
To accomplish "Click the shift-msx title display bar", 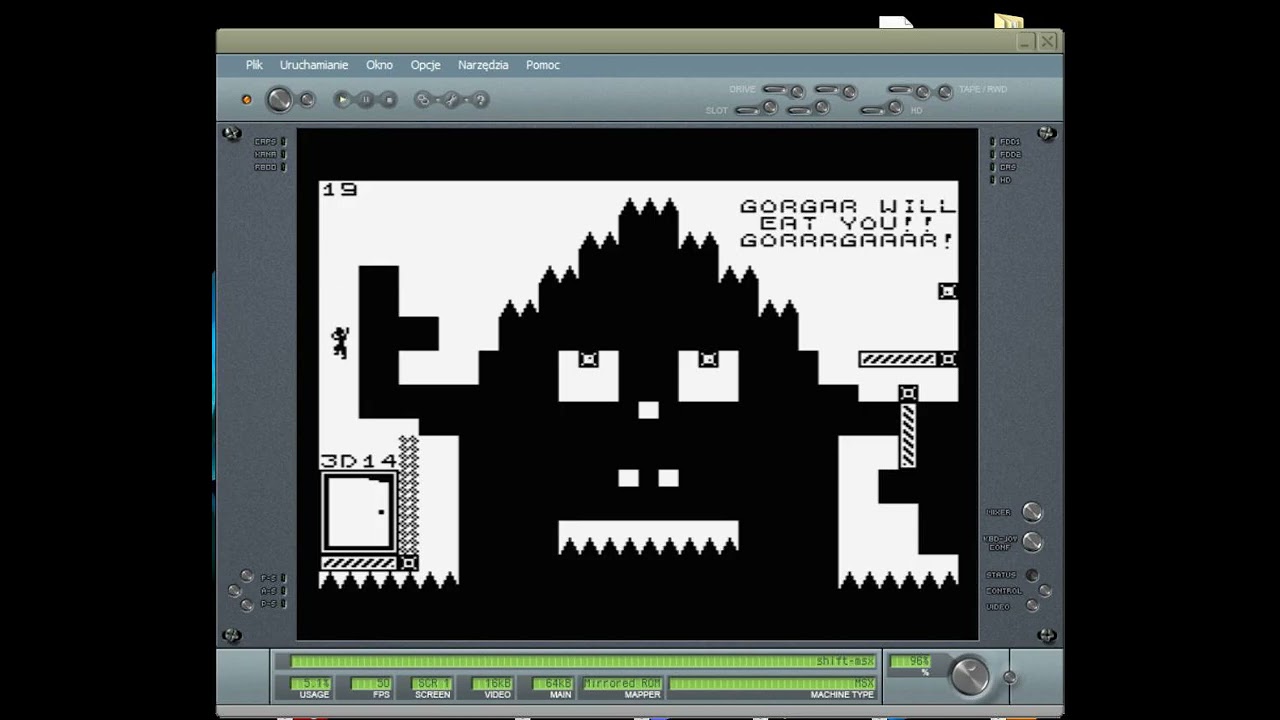I will coord(582,662).
